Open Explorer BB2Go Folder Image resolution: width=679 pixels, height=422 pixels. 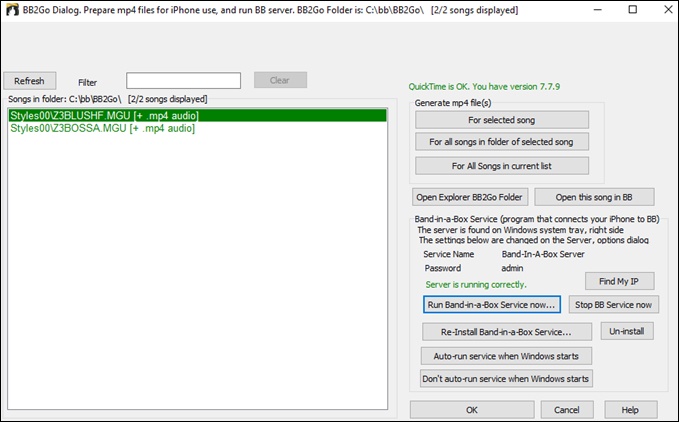coord(470,197)
